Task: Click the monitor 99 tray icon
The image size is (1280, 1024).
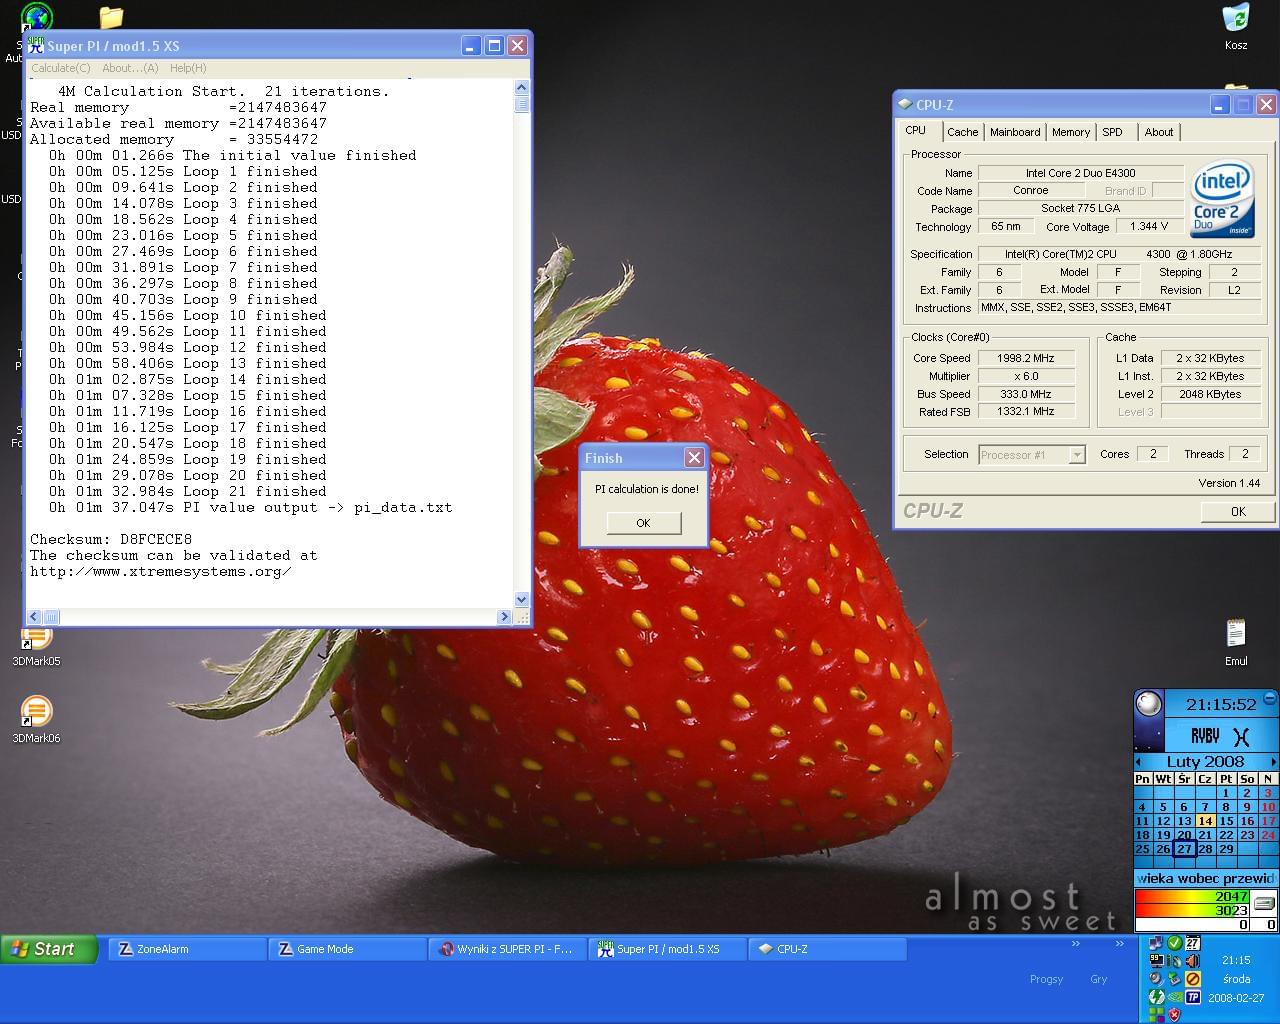Action: 1157,961
